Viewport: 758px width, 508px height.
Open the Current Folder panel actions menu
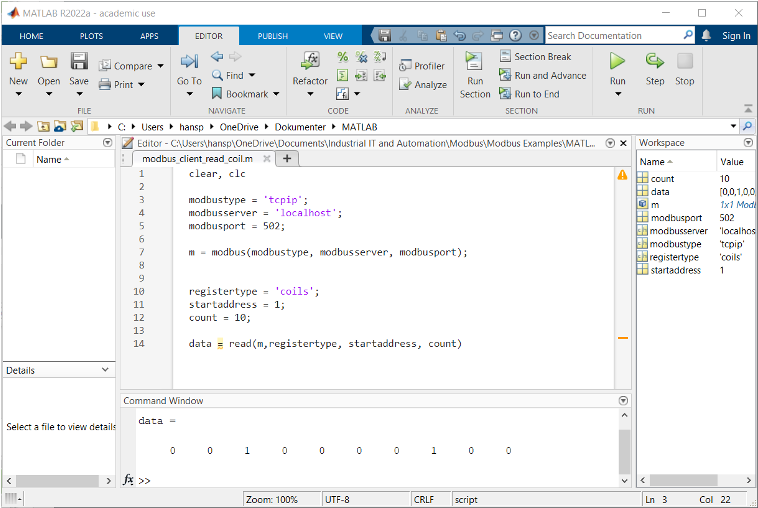[108, 143]
